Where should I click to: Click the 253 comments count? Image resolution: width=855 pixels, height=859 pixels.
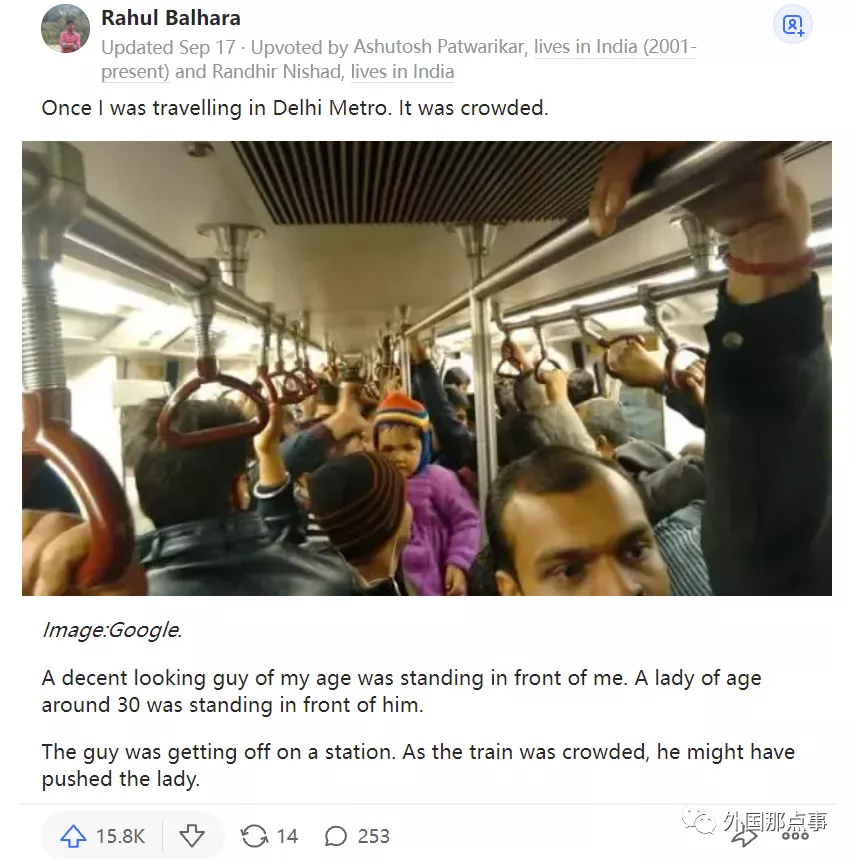pyautogui.click(x=374, y=837)
